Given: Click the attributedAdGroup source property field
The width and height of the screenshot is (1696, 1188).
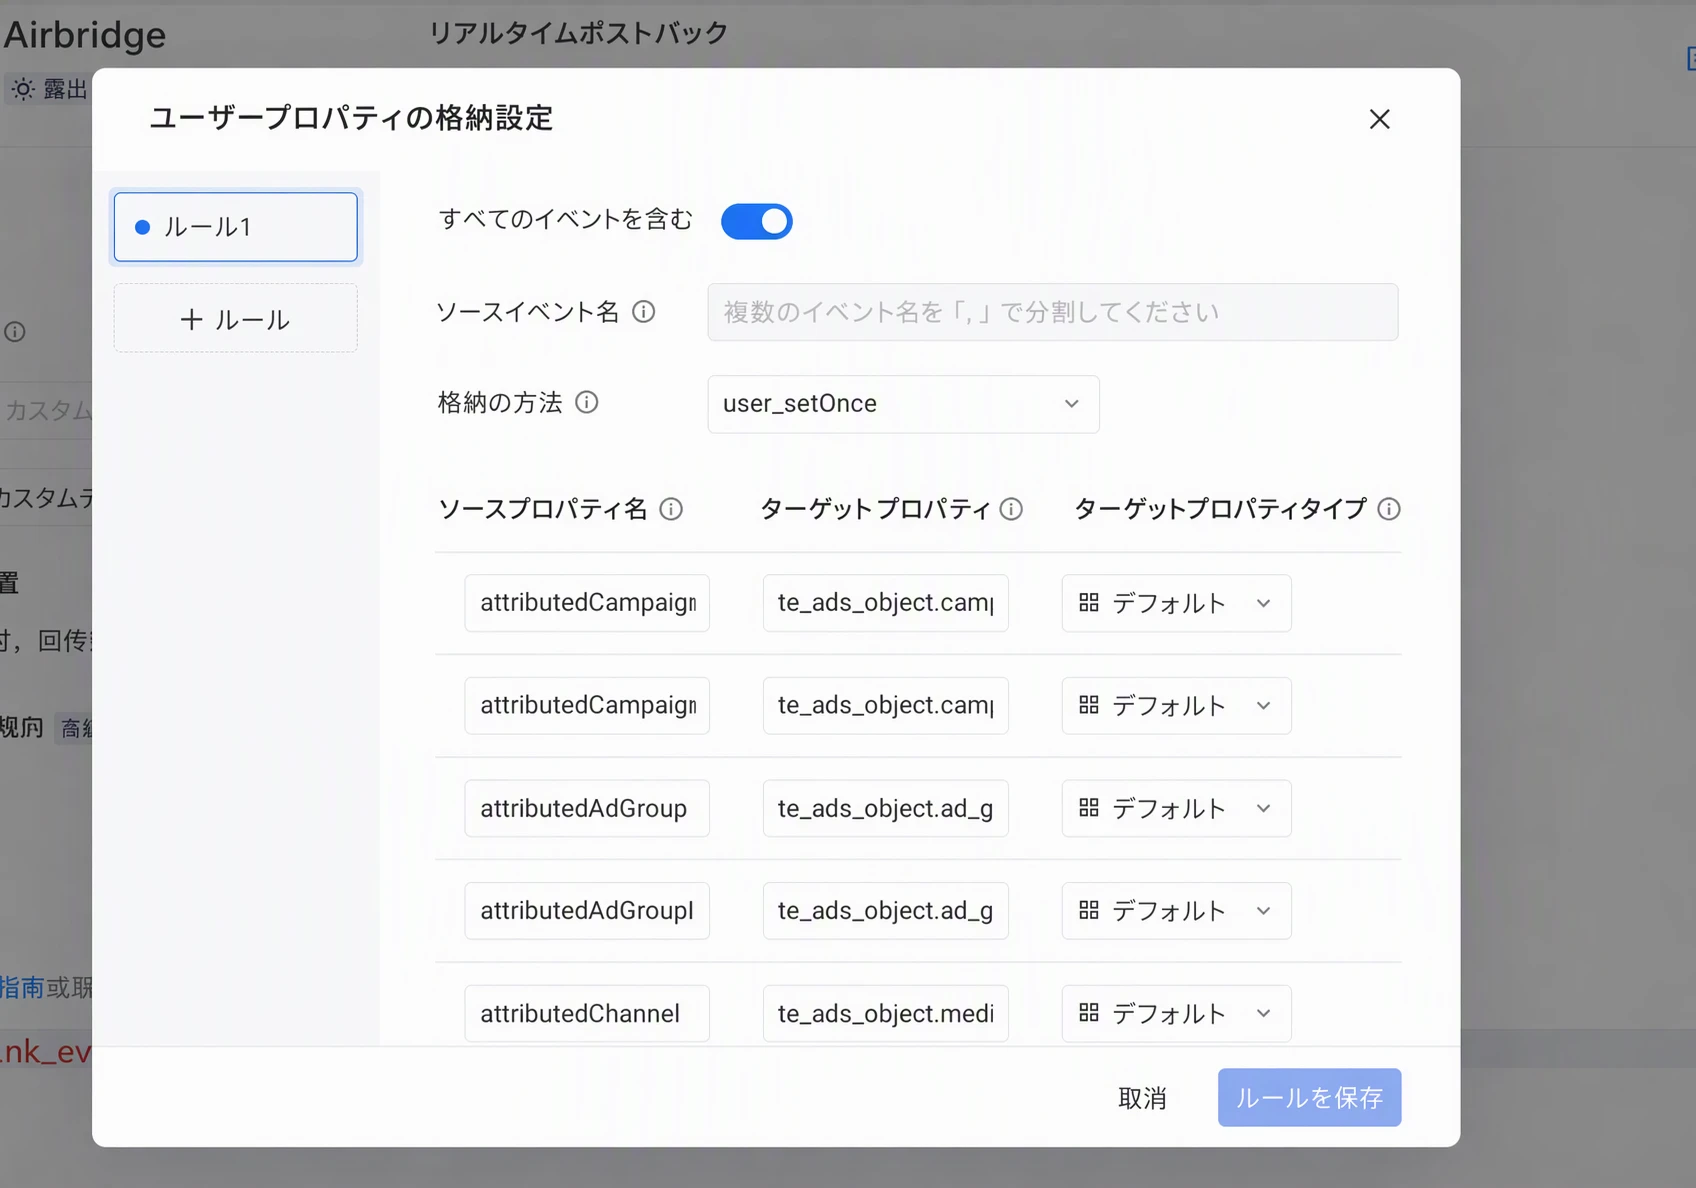Looking at the screenshot, I should [587, 808].
